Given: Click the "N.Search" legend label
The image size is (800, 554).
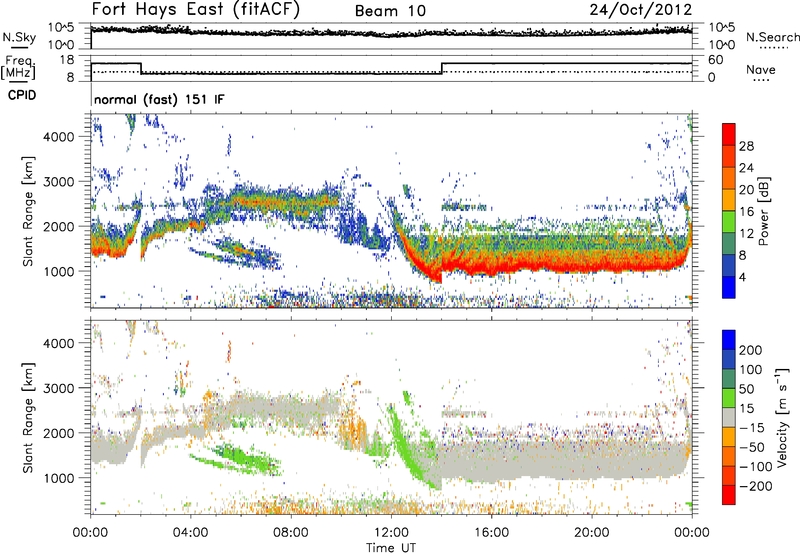Looking at the screenshot, I should 772,37.
